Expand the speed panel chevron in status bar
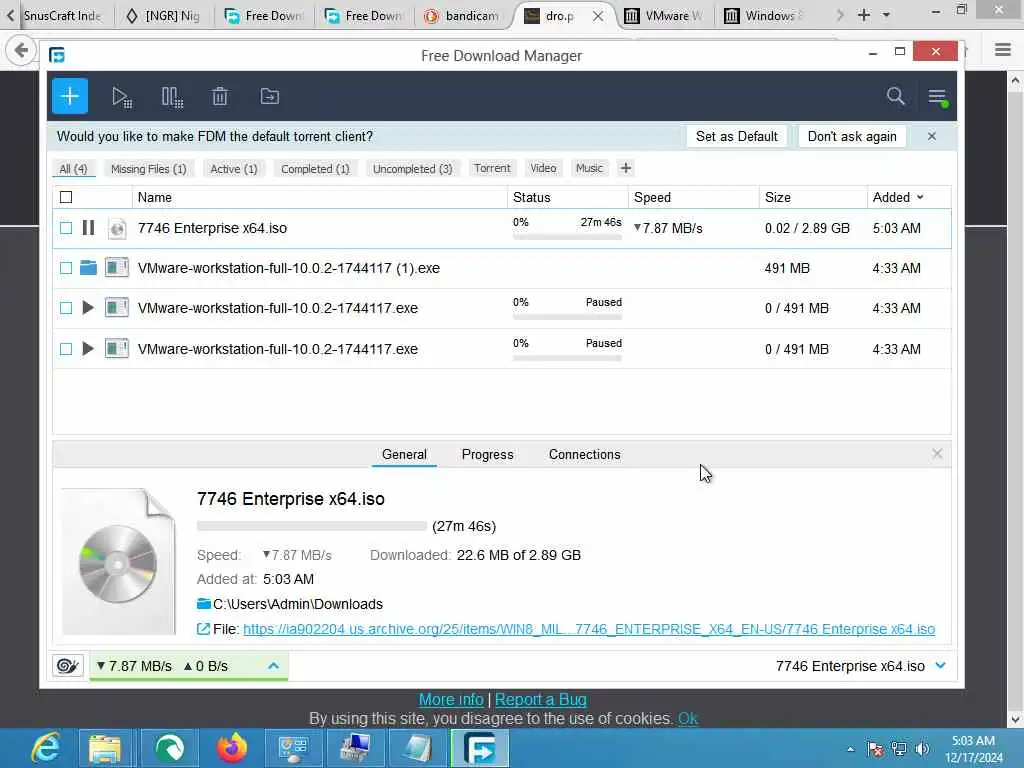1024x768 pixels. pos(274,665)
